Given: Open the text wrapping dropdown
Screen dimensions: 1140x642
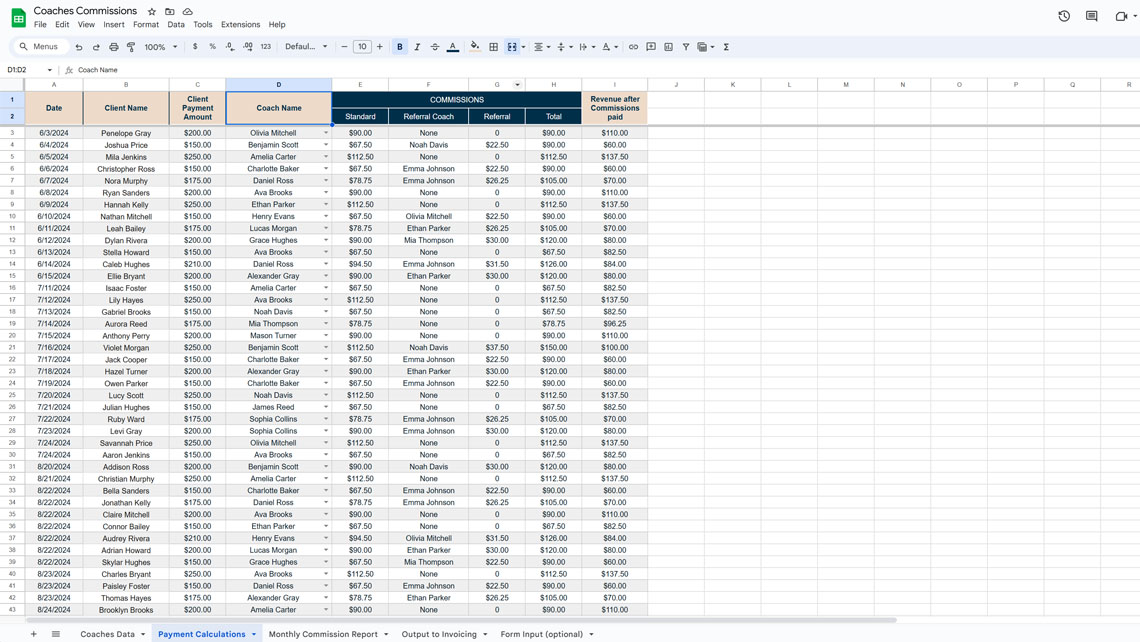Looking at the screenshot, I should (587, 47).
